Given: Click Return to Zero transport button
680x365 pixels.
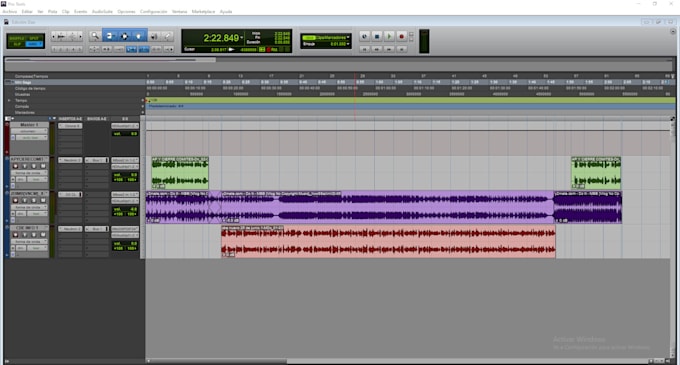Looking at the screenshot, I should coord(364,49).
